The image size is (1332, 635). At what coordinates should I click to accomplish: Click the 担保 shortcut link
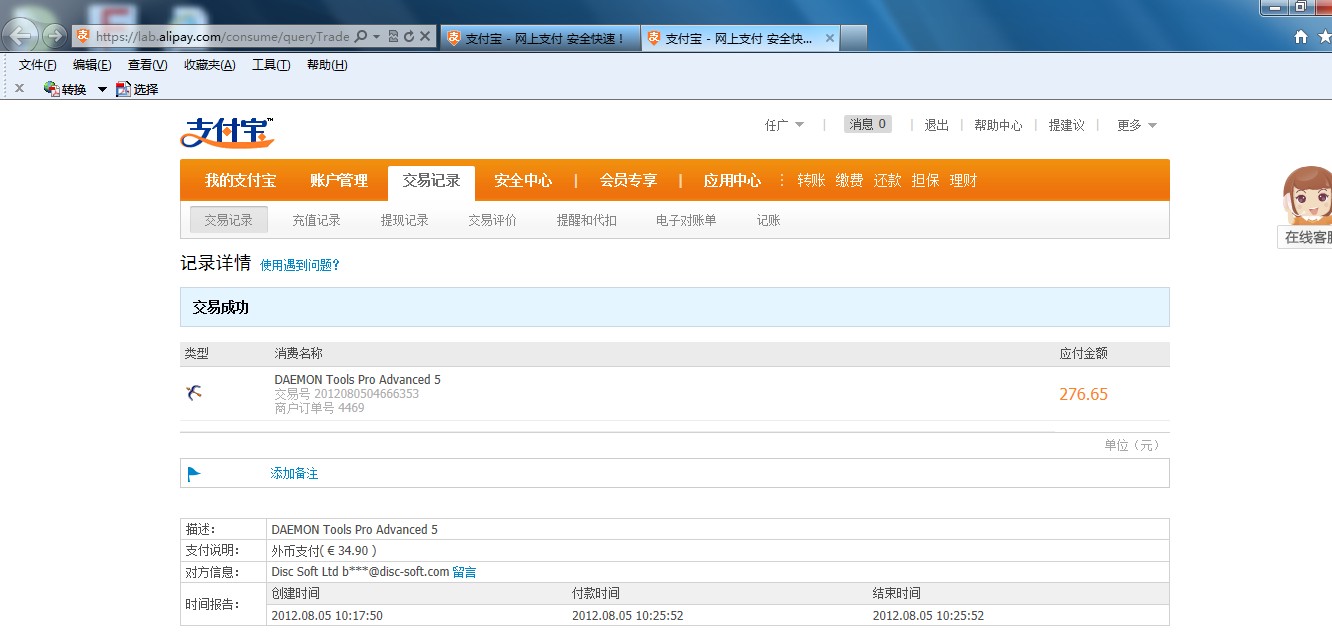tap(925, 181)
